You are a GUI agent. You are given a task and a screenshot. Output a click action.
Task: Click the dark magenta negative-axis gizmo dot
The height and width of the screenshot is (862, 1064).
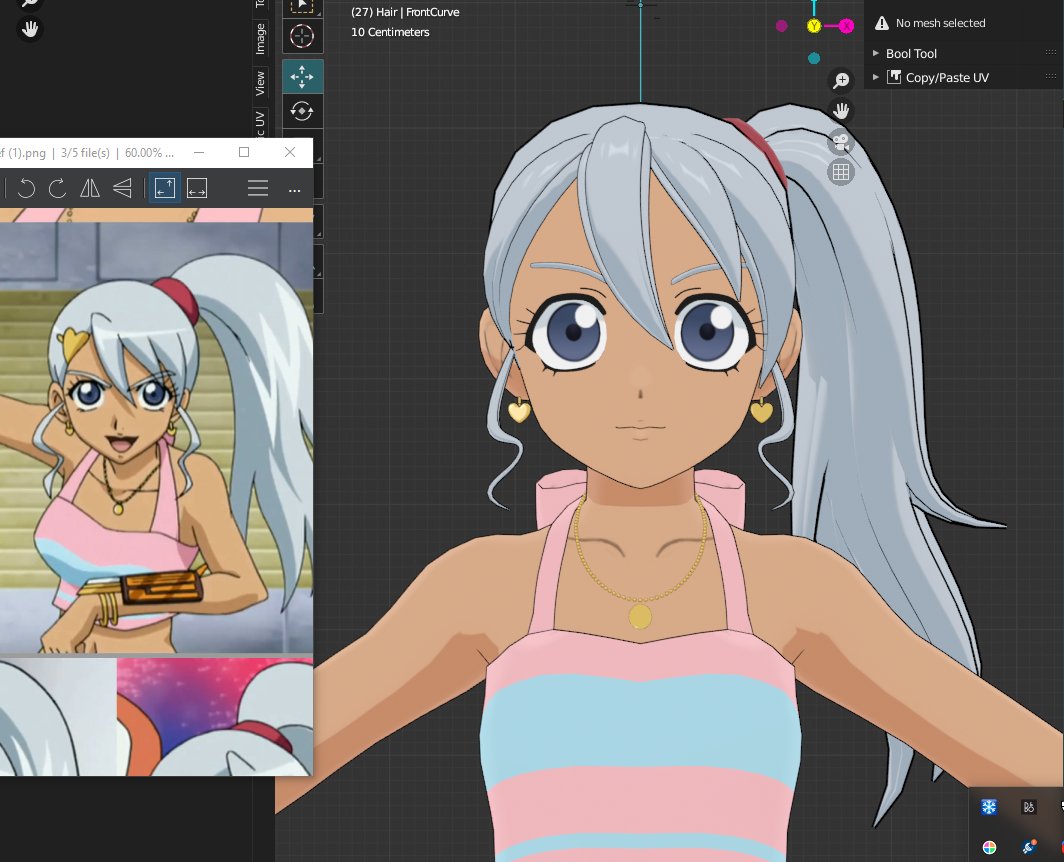782,26
